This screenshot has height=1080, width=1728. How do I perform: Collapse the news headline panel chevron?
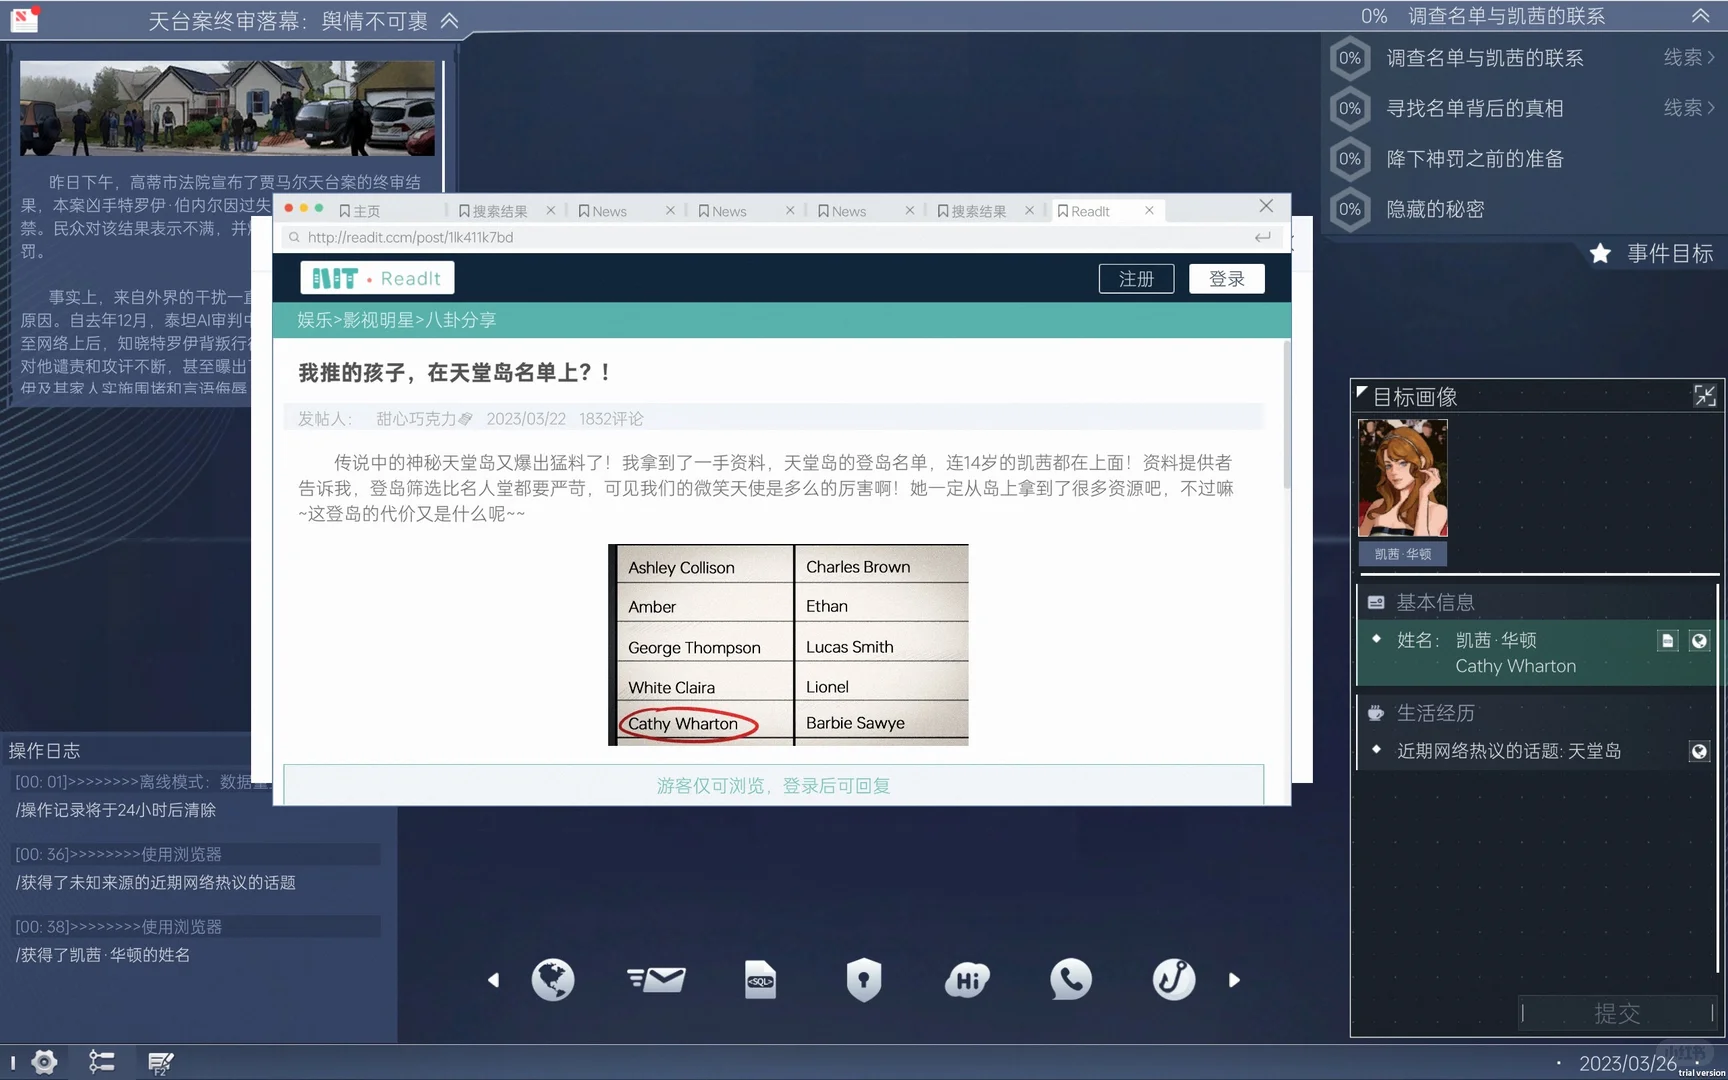[450, 20]
